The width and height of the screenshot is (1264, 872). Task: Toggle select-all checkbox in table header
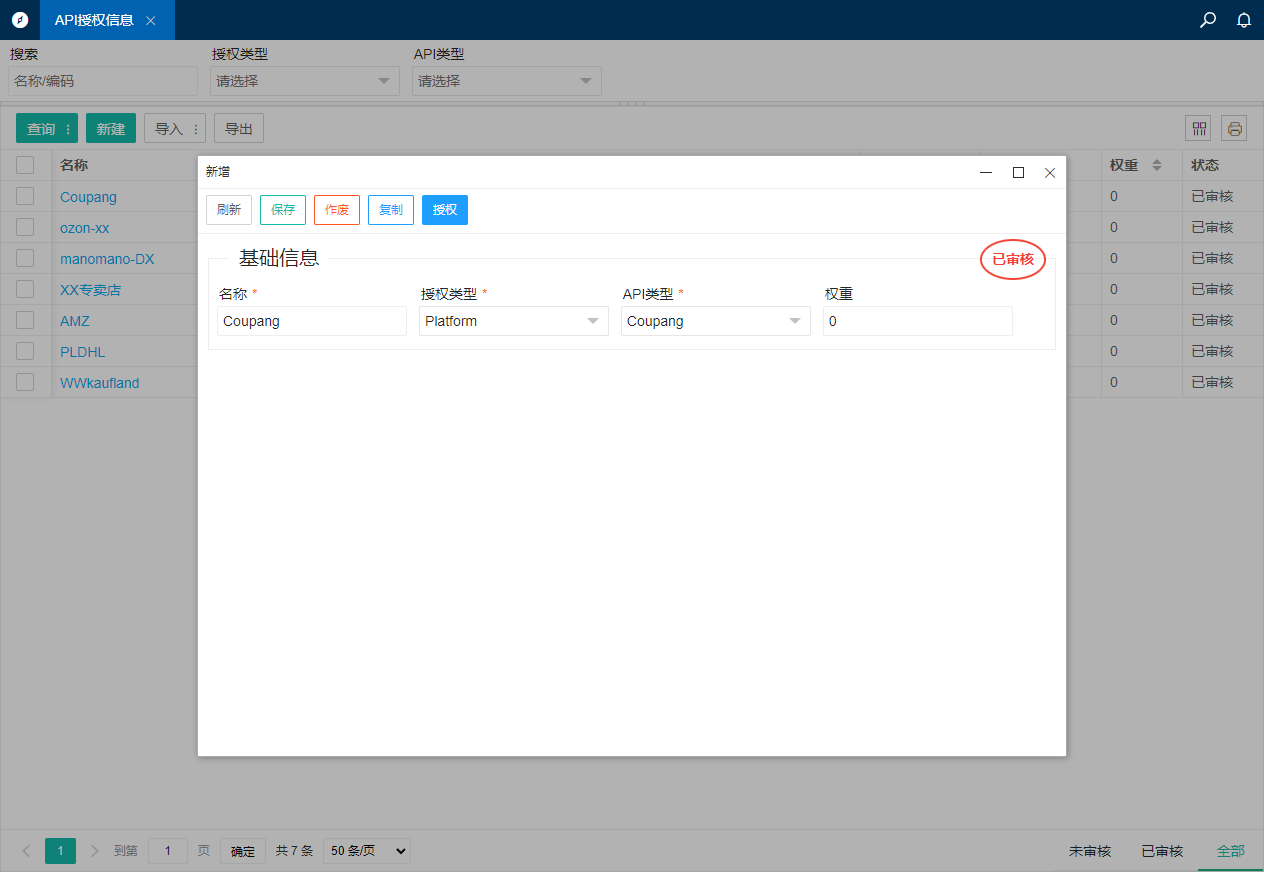(25, 165)
